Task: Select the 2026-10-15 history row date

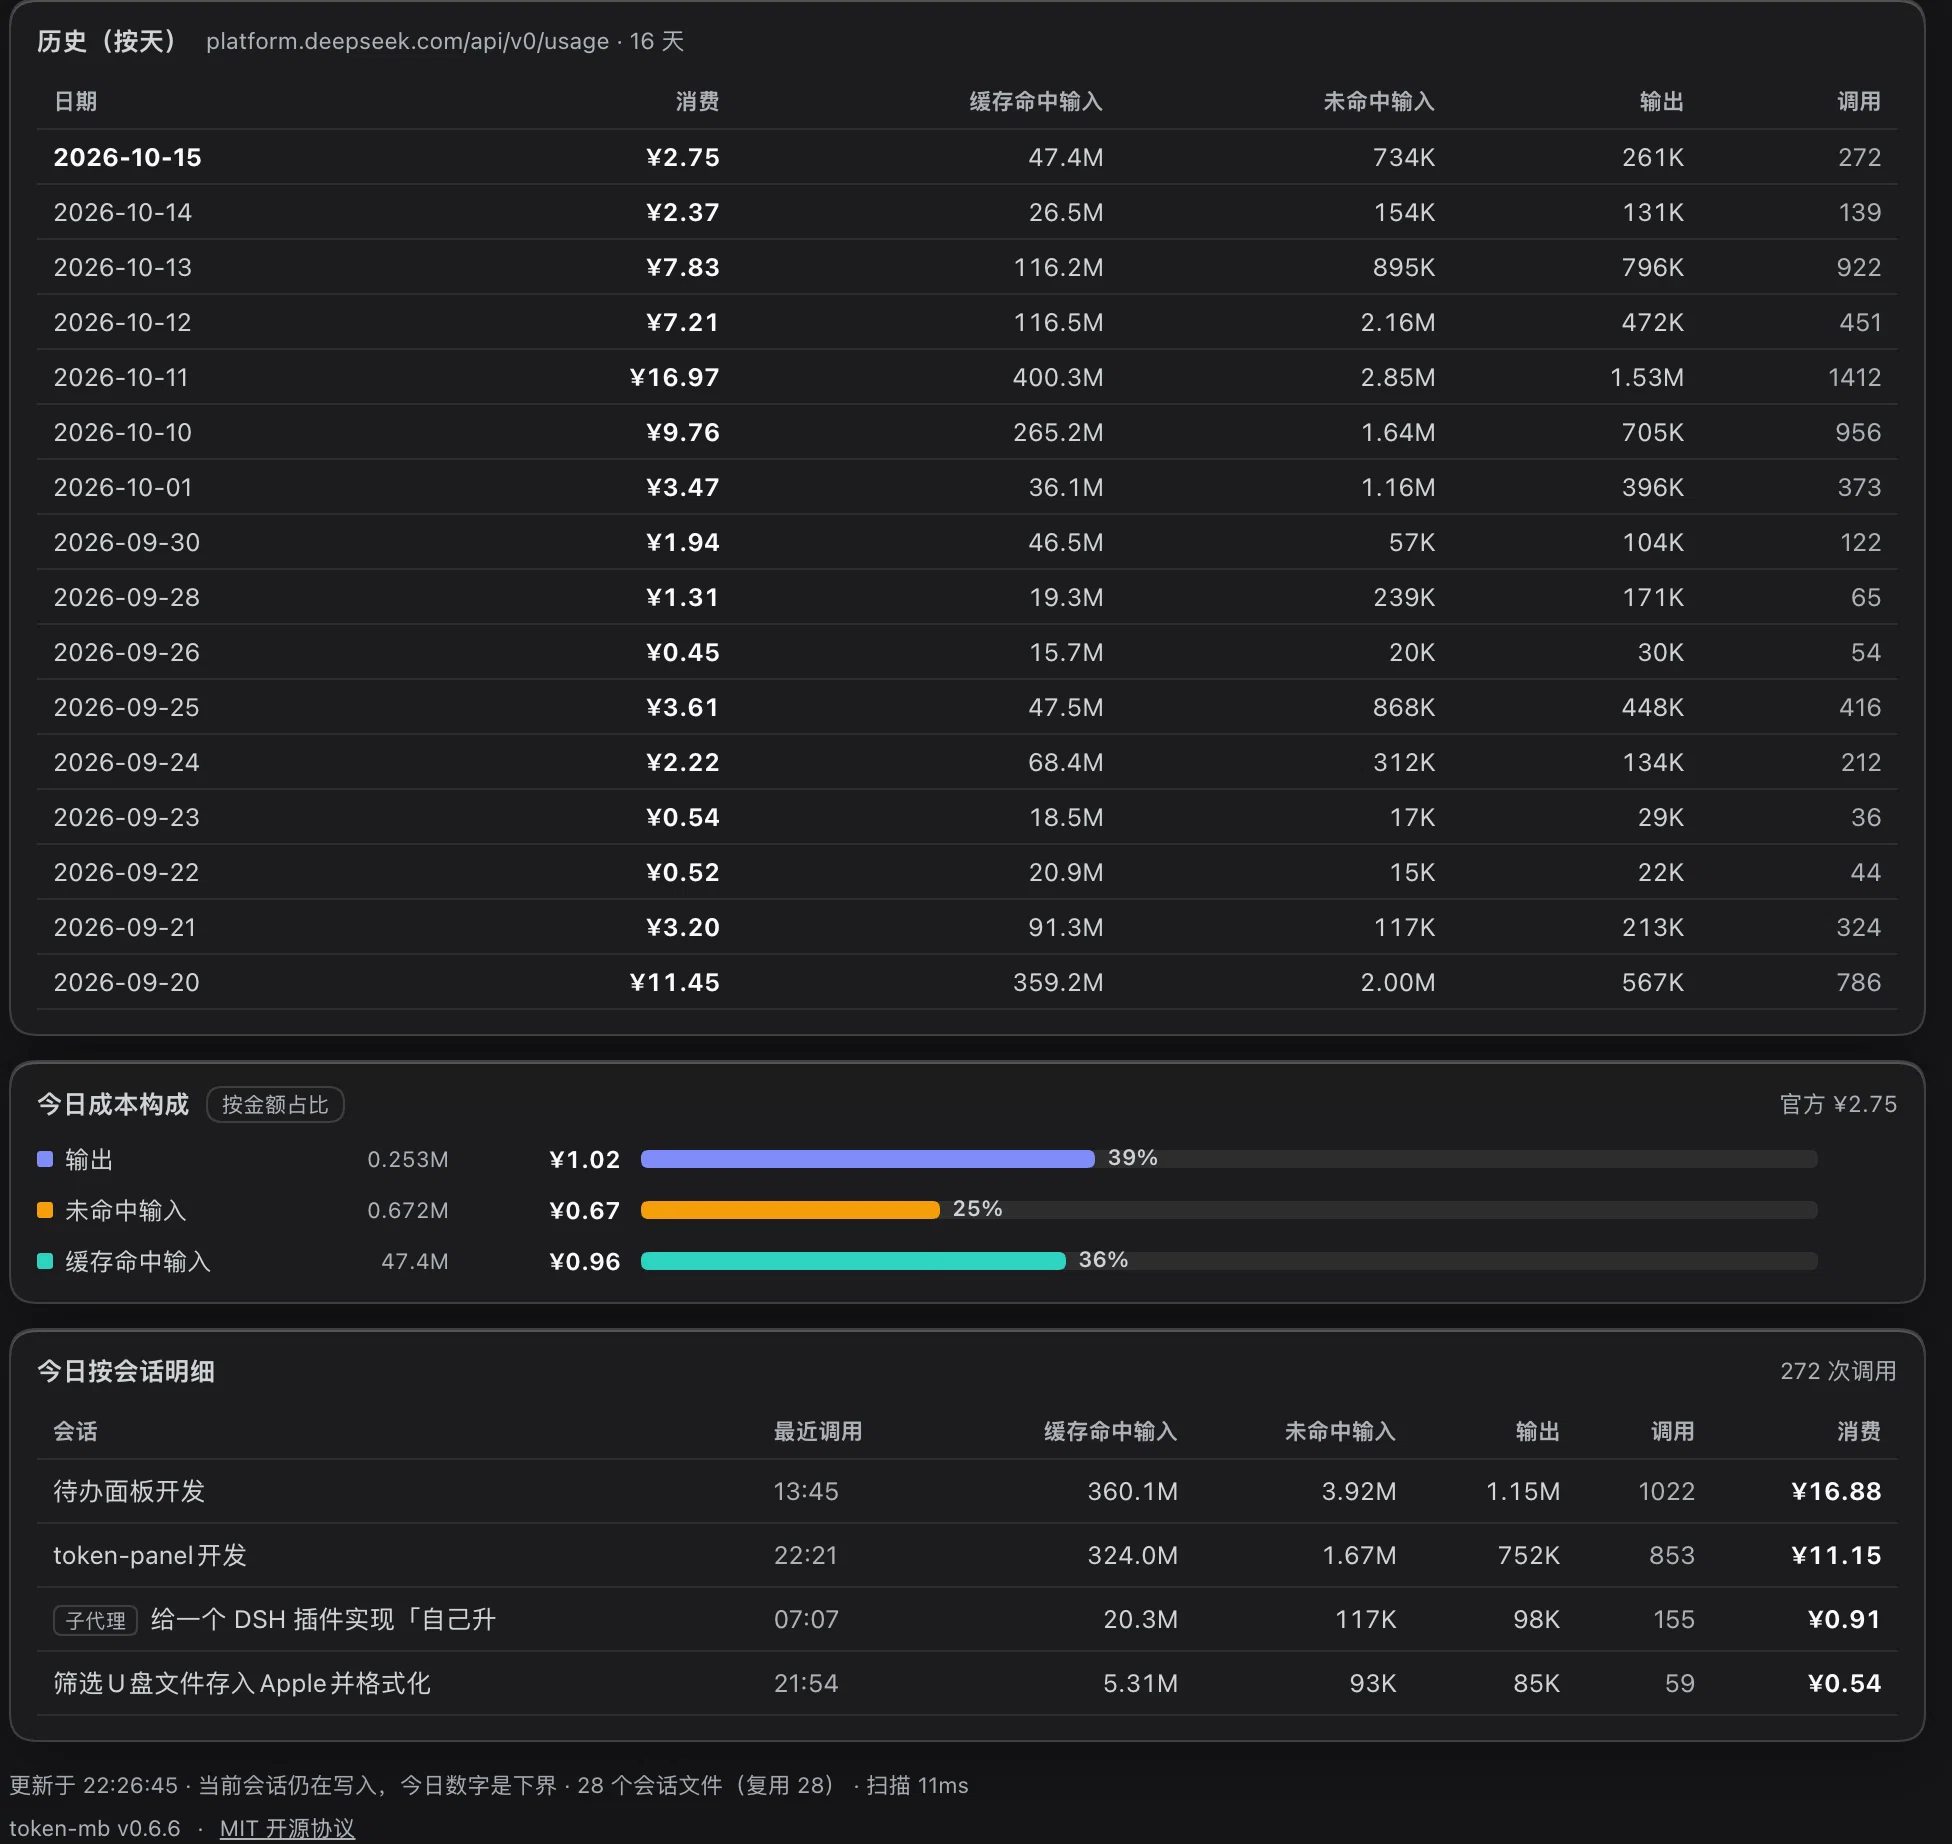Action: click(x=128, y=157)
